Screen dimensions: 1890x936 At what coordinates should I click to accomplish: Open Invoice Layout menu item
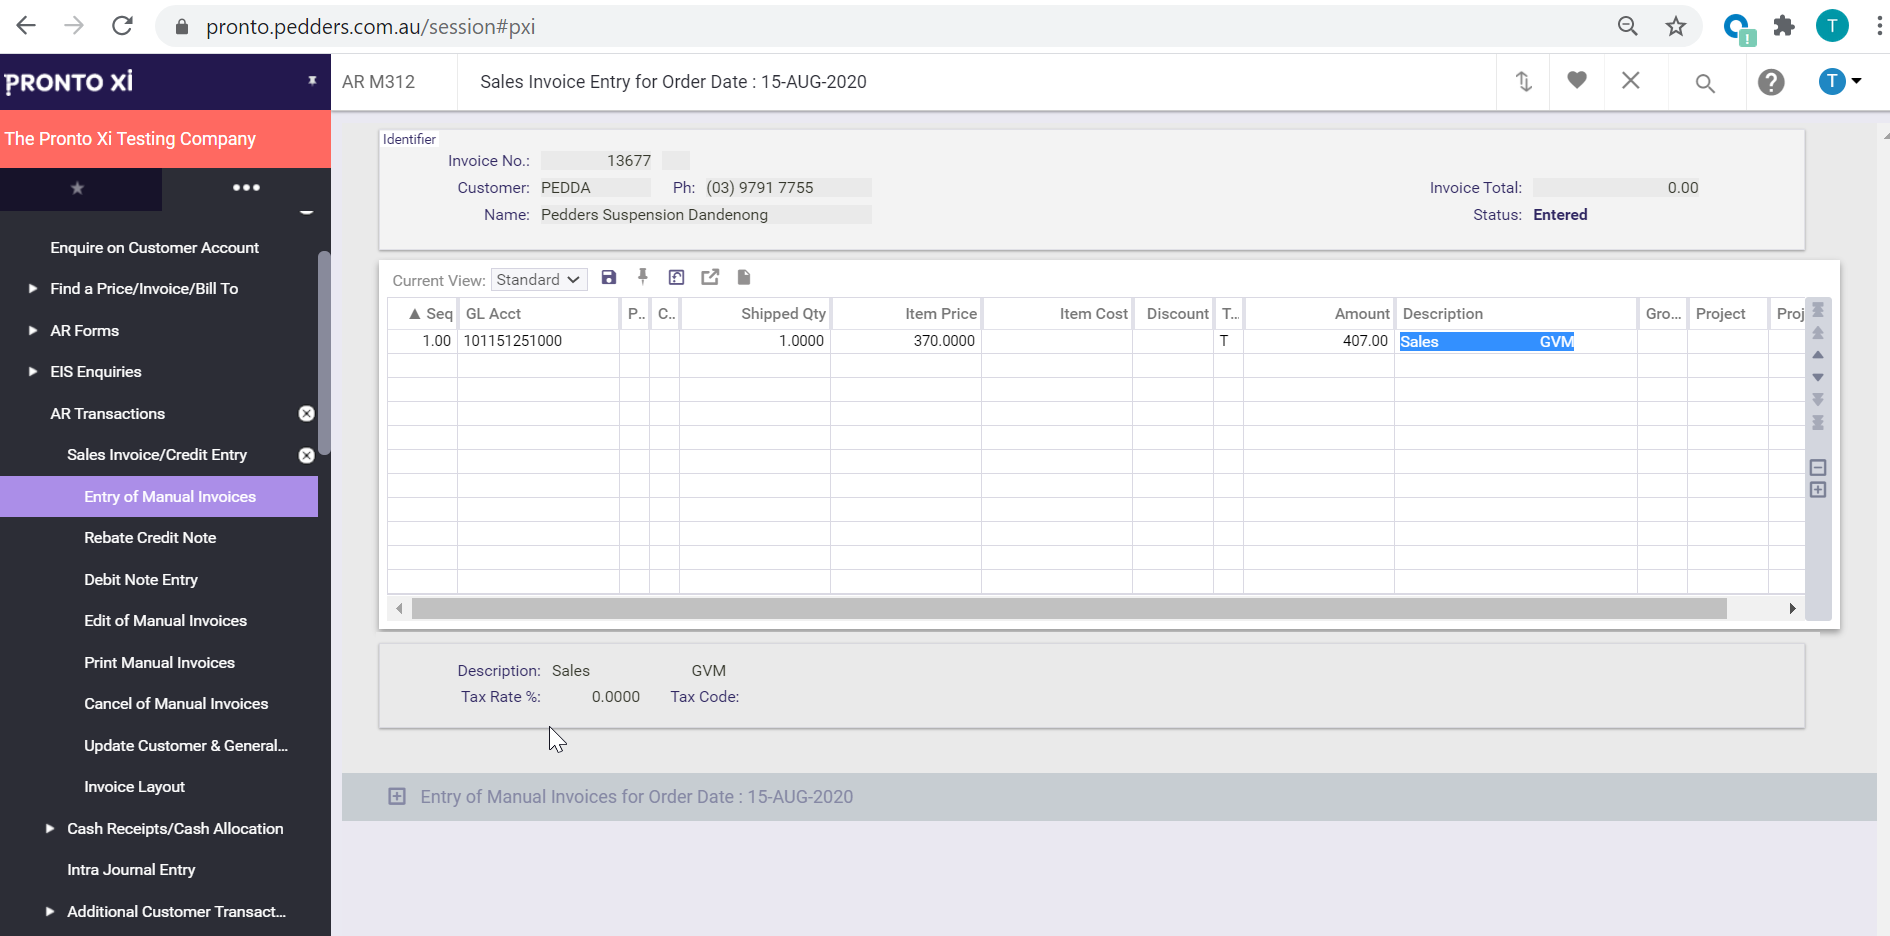tap(134, 787)
